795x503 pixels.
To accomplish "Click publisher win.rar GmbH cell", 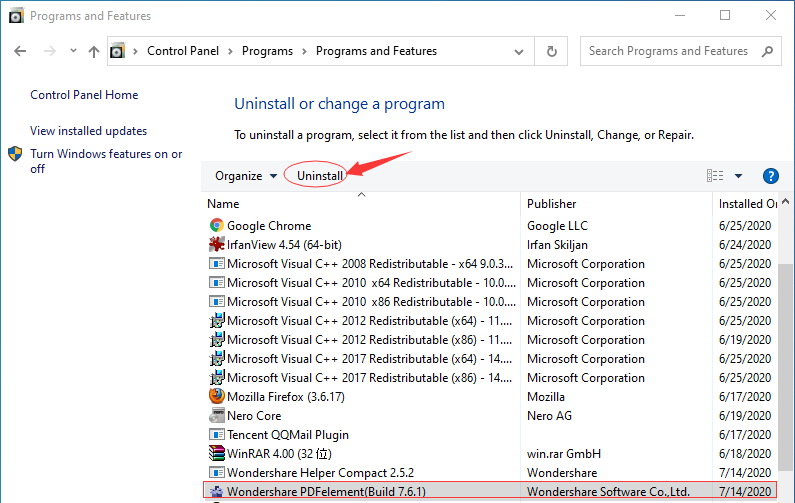I will (564, 454).
